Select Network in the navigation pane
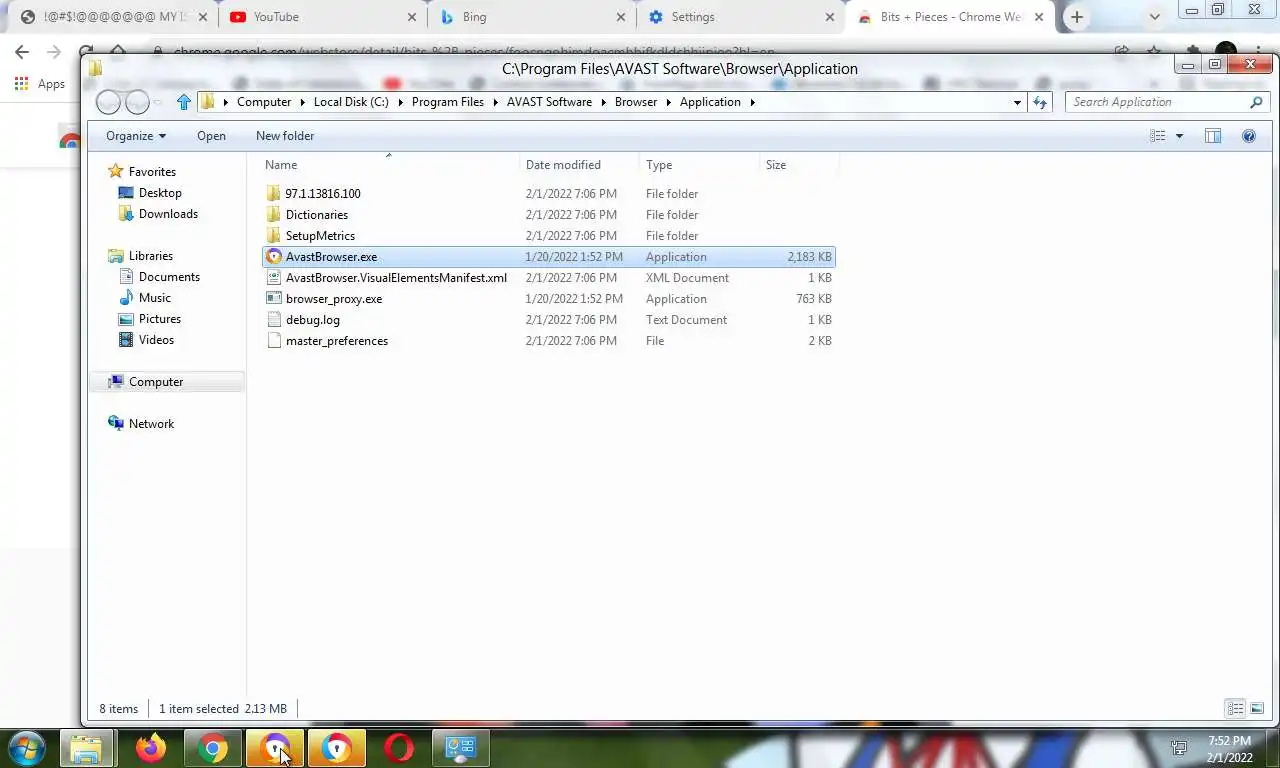The image size is (1280, 768). click(x=151, y=424)
